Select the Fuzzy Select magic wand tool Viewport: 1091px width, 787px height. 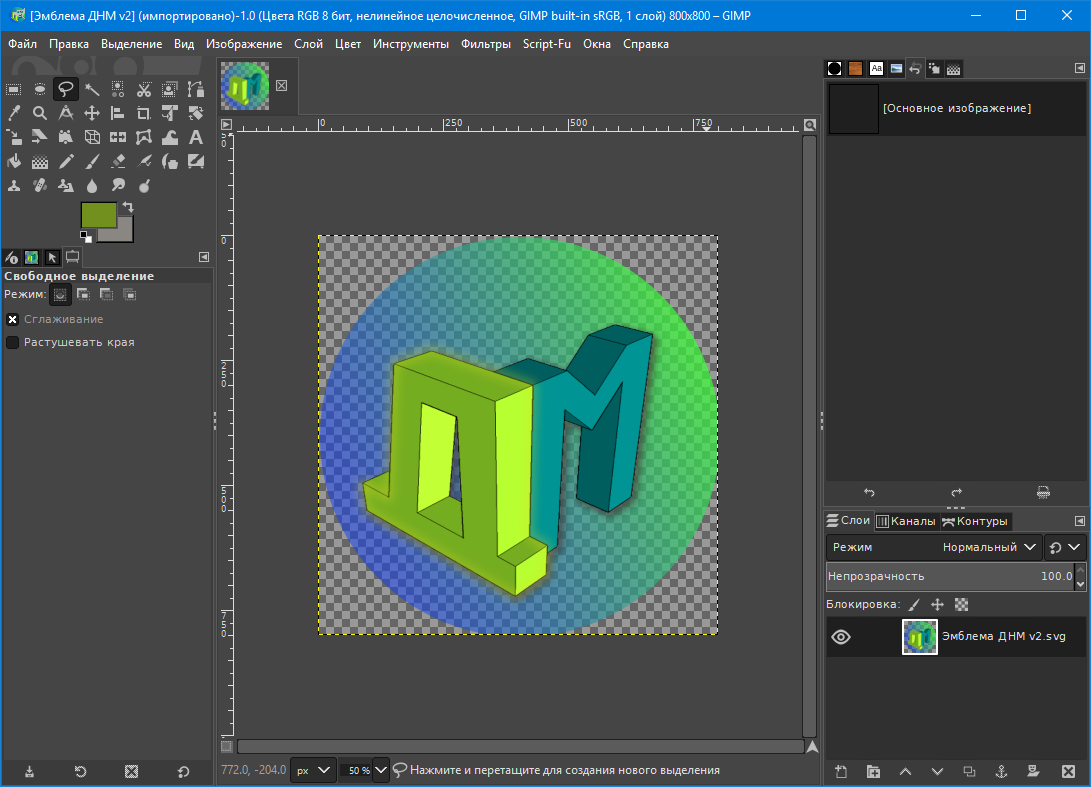point(92,89)
